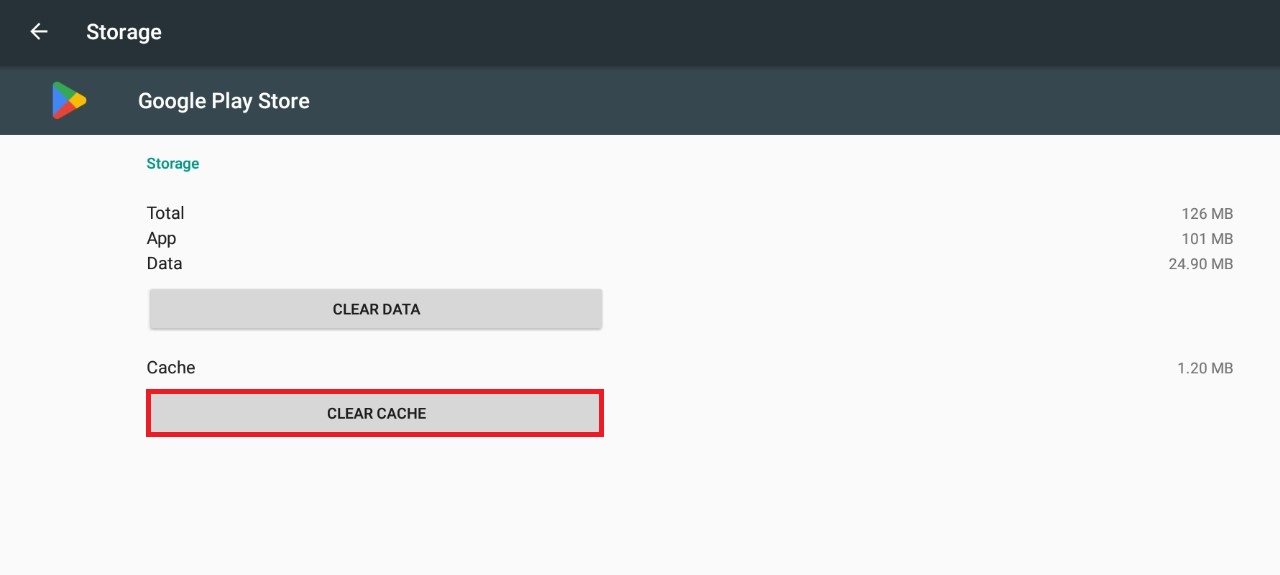The image size is (1280, 575).
Task: Select the Total label
Action: [x=166, y=213]
